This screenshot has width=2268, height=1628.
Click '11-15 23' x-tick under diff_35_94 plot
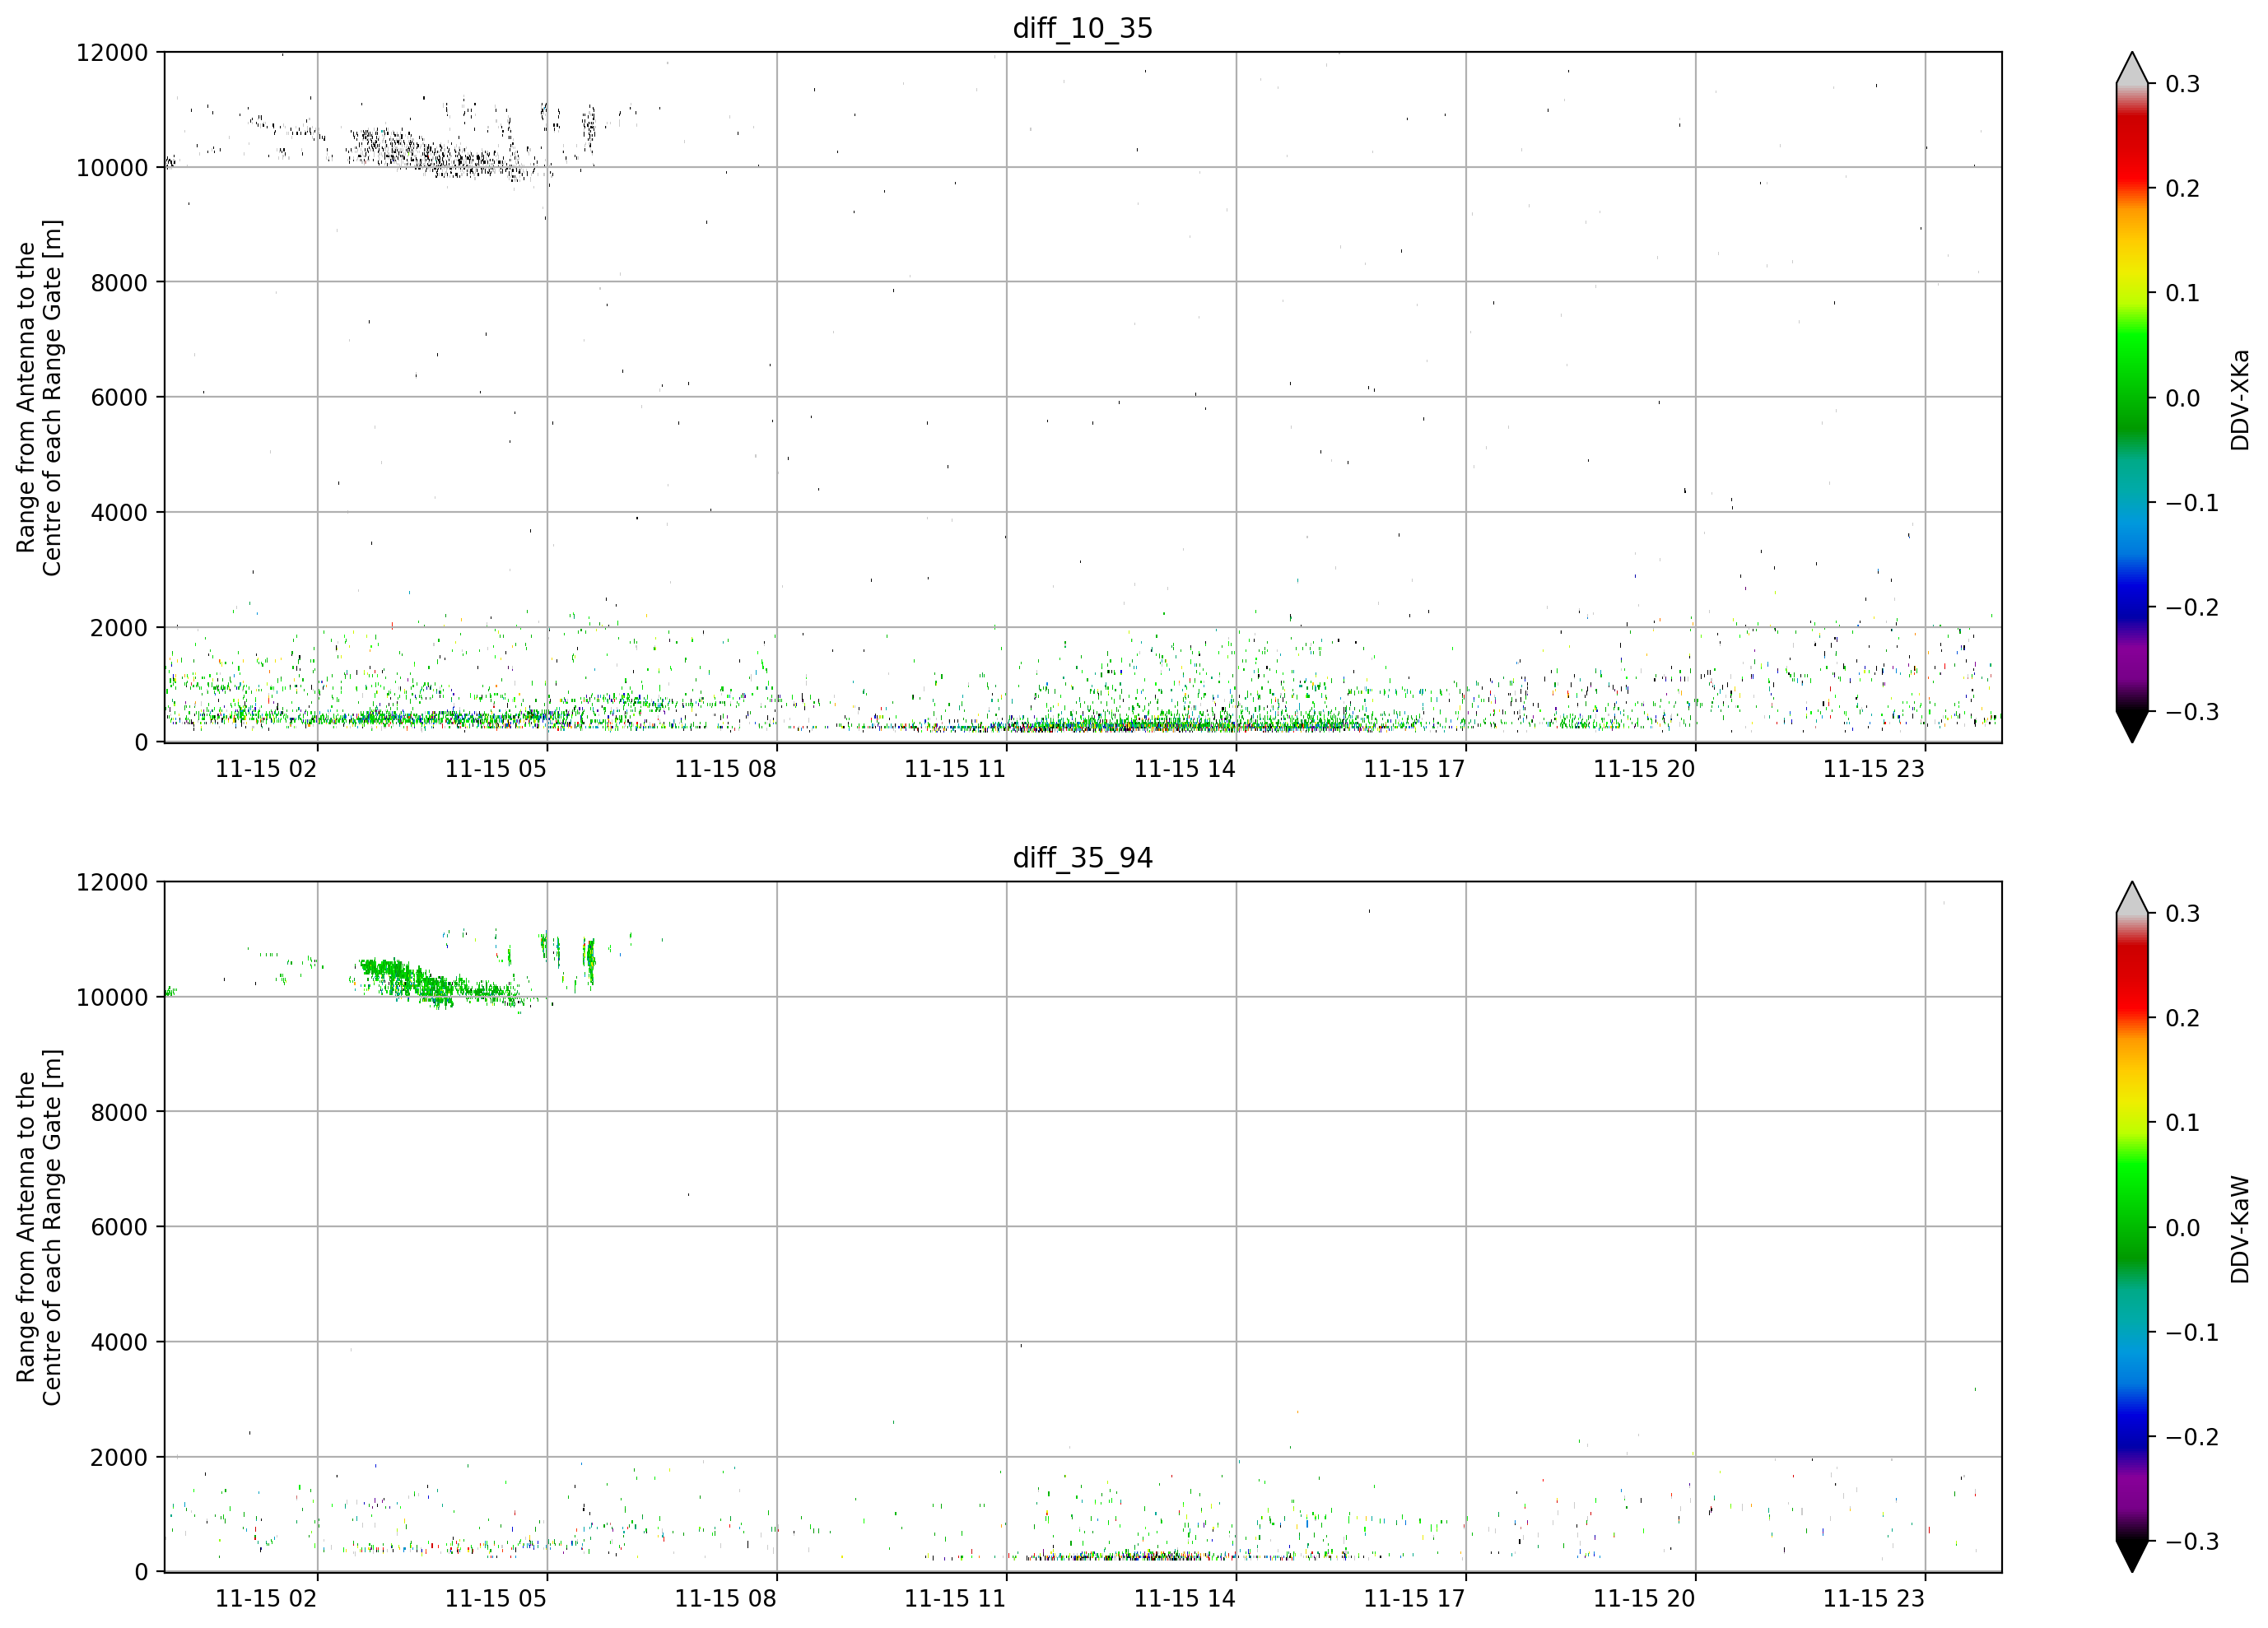click(x=1874, y=1599)
